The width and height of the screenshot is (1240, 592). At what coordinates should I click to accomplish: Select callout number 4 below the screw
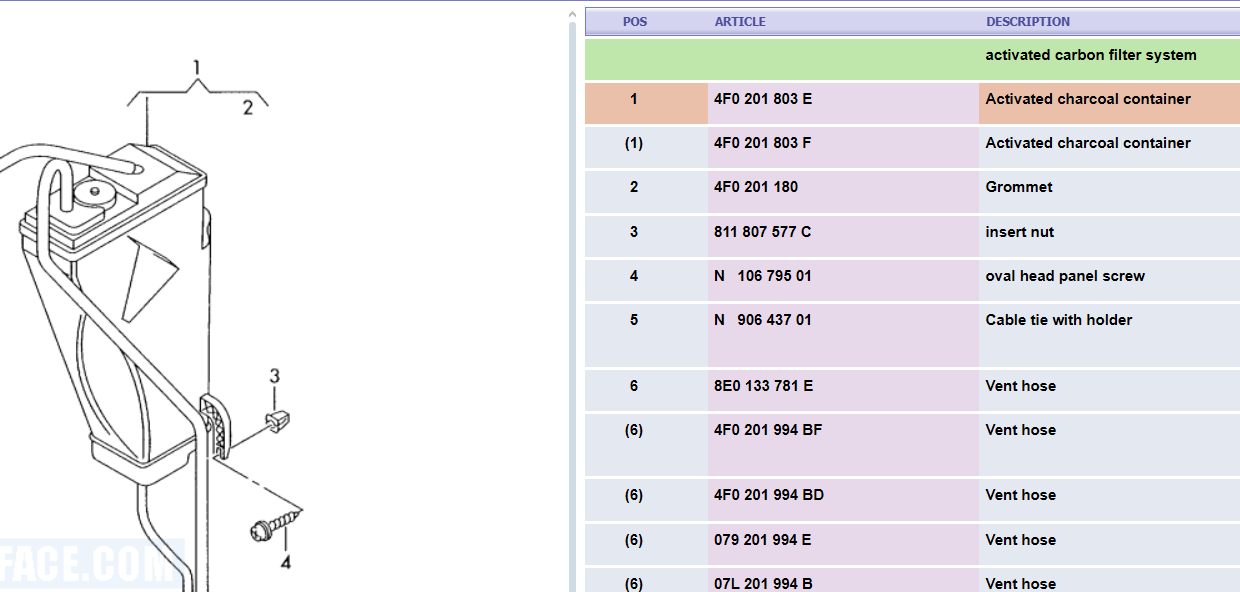286,563
